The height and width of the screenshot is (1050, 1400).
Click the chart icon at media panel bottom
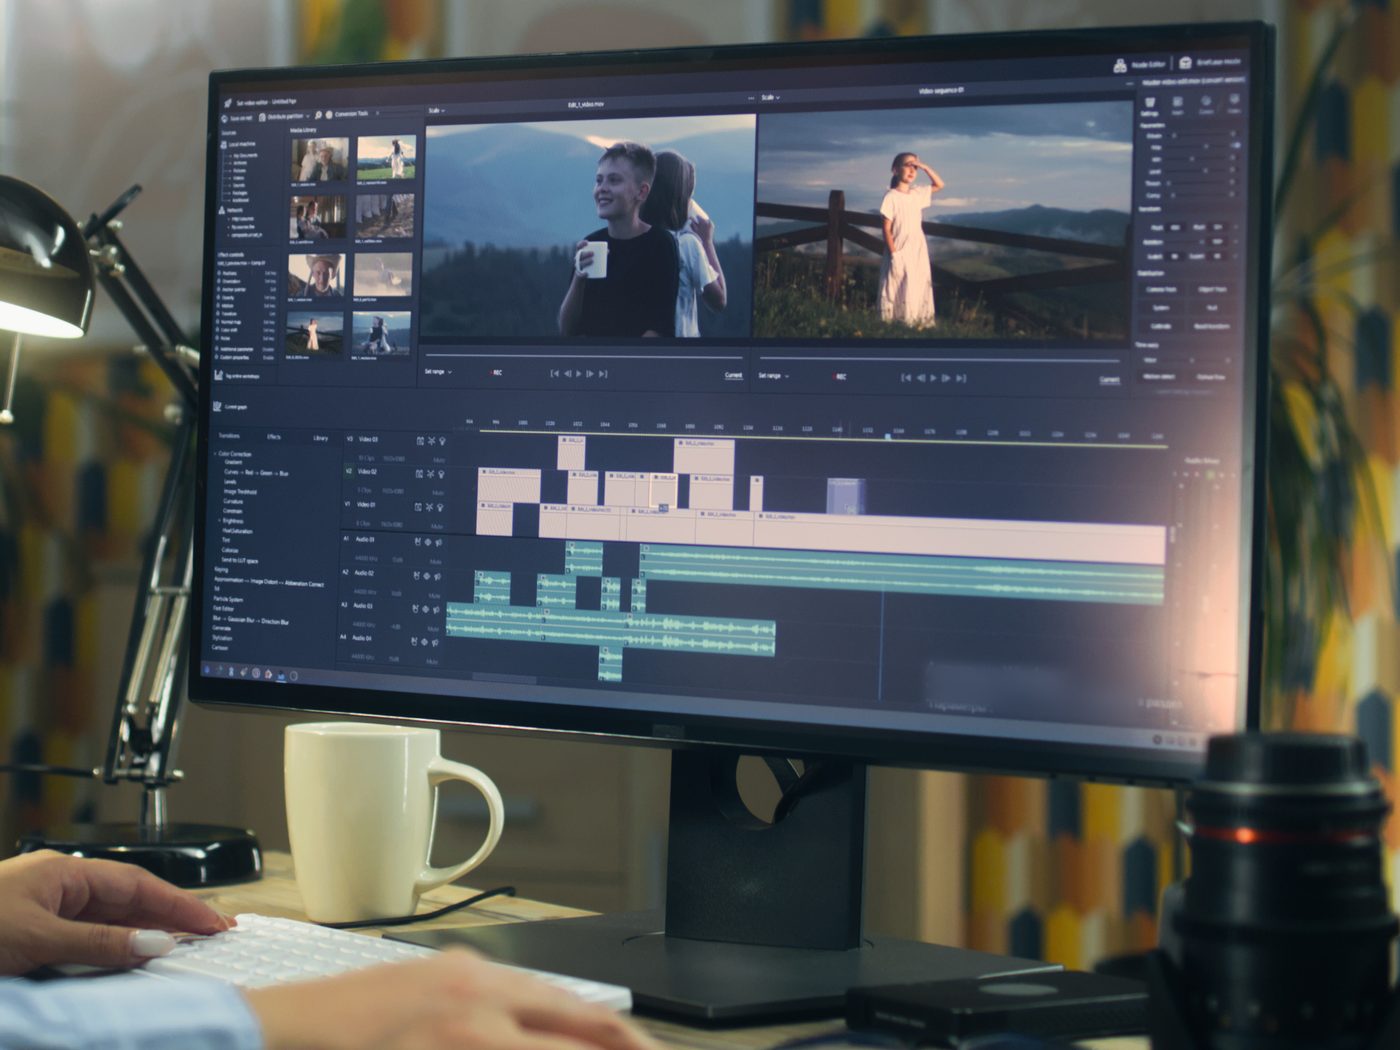(218, 375)
